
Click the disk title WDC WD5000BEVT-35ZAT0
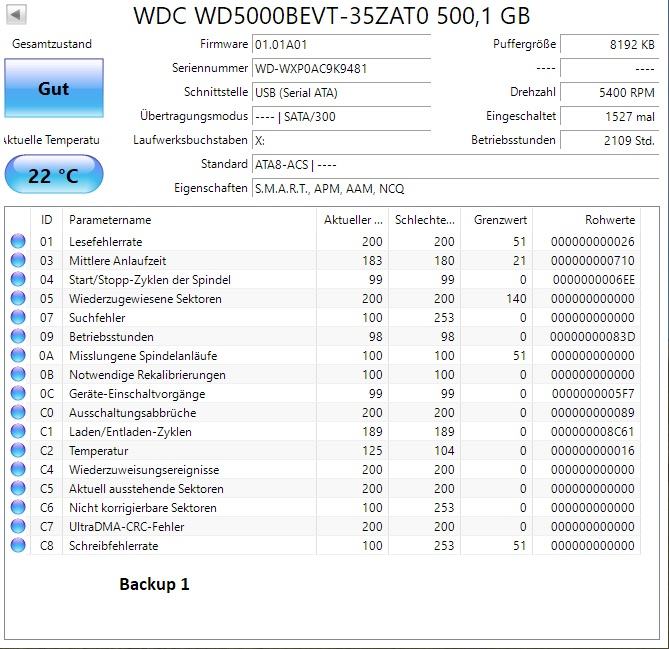(x=281, y=16)
